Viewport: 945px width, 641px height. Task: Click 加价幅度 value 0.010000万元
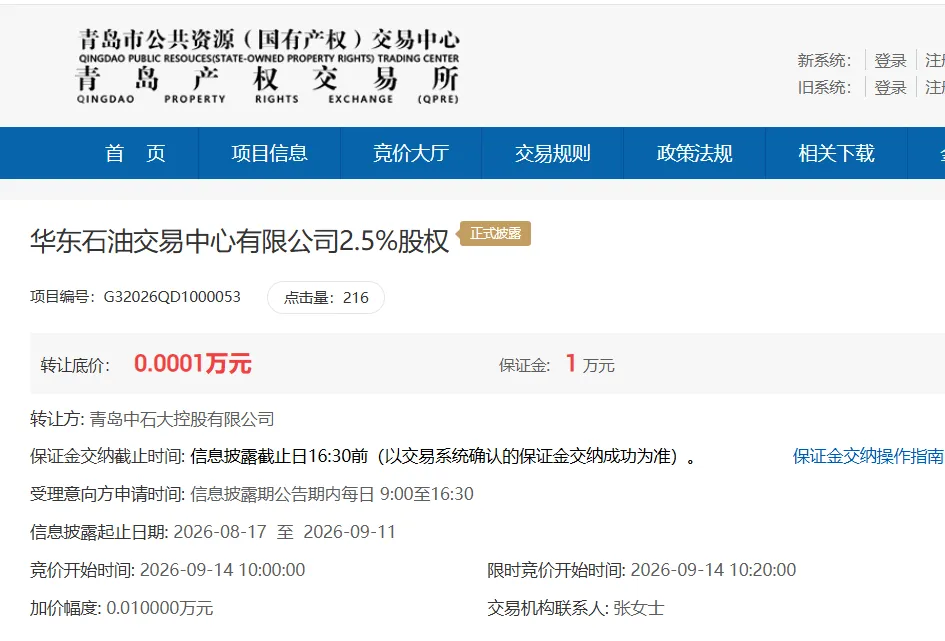click(160, 608)
